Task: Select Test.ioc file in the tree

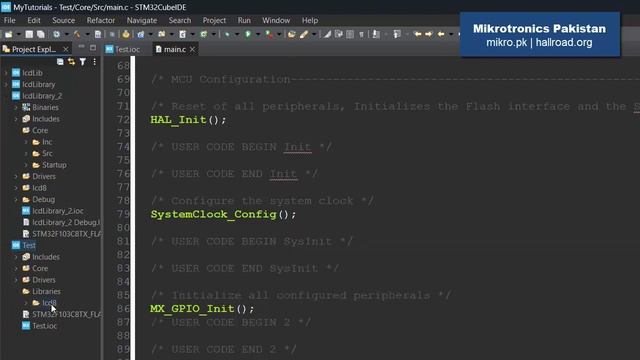Action: coord(44,326)
